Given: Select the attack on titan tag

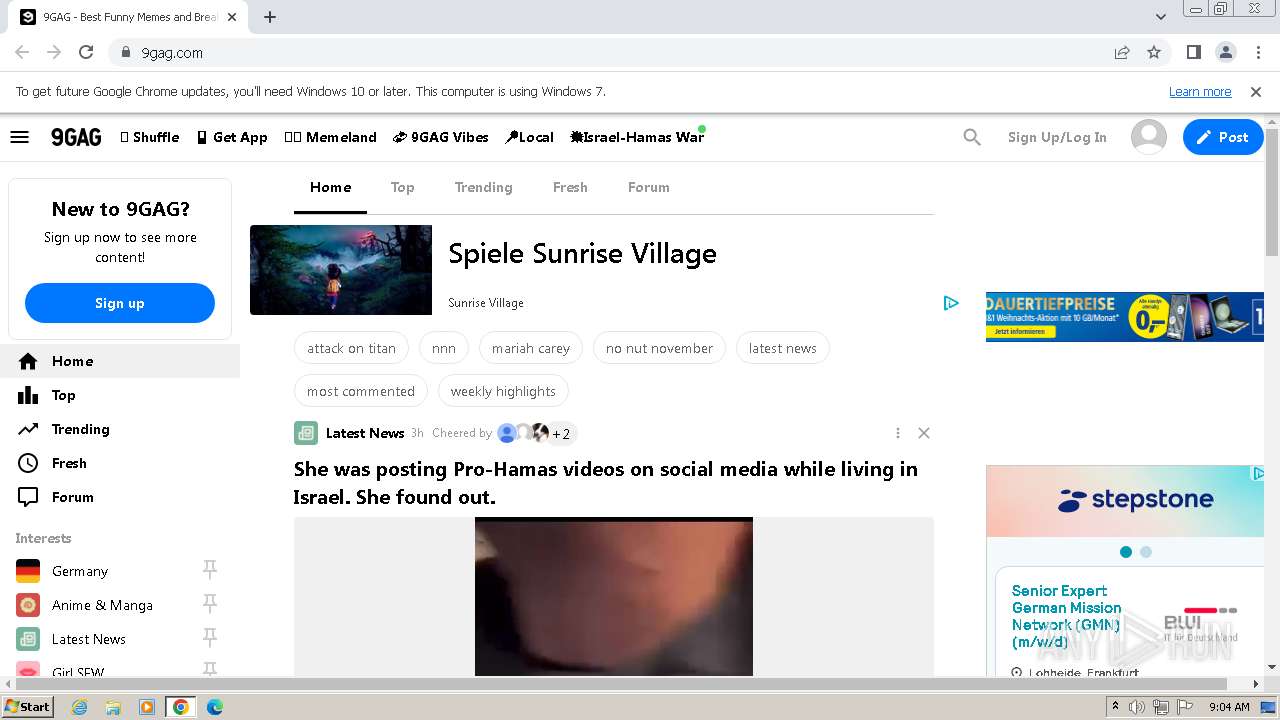Looking at the screenshot, I should click(351, 348).
